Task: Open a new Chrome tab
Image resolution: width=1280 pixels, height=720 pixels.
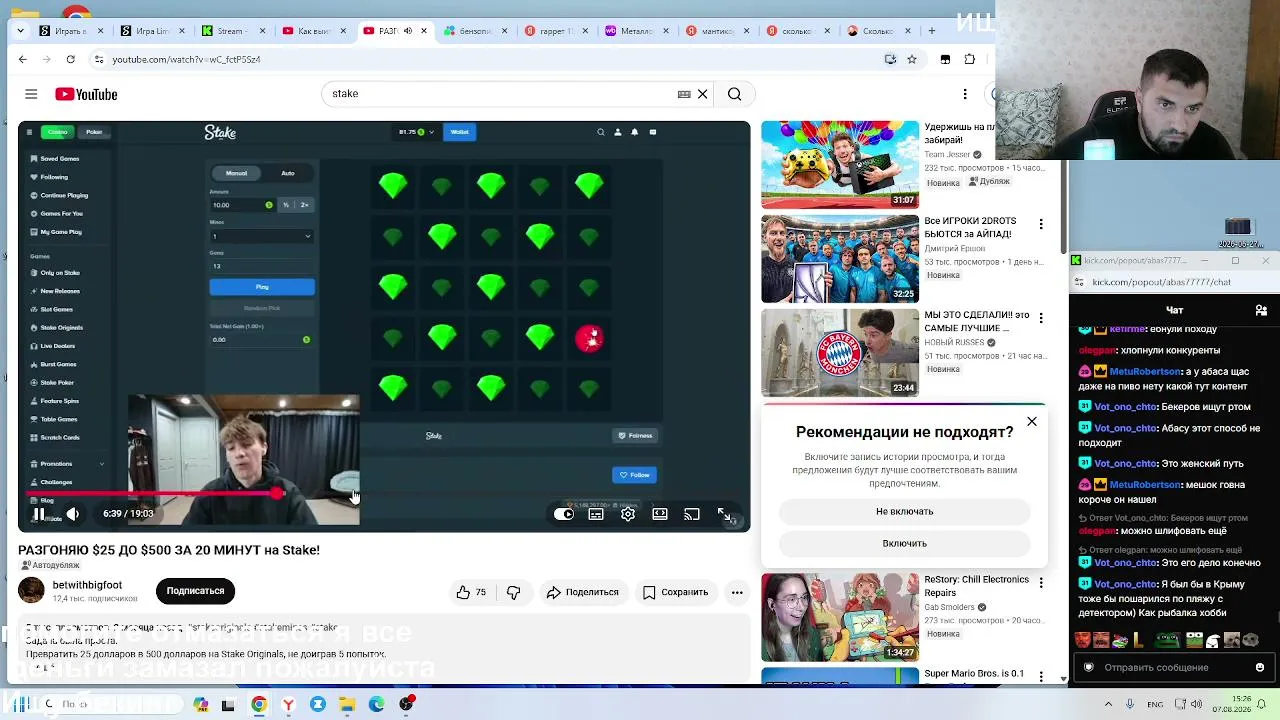Action: (x=931, y=31)
